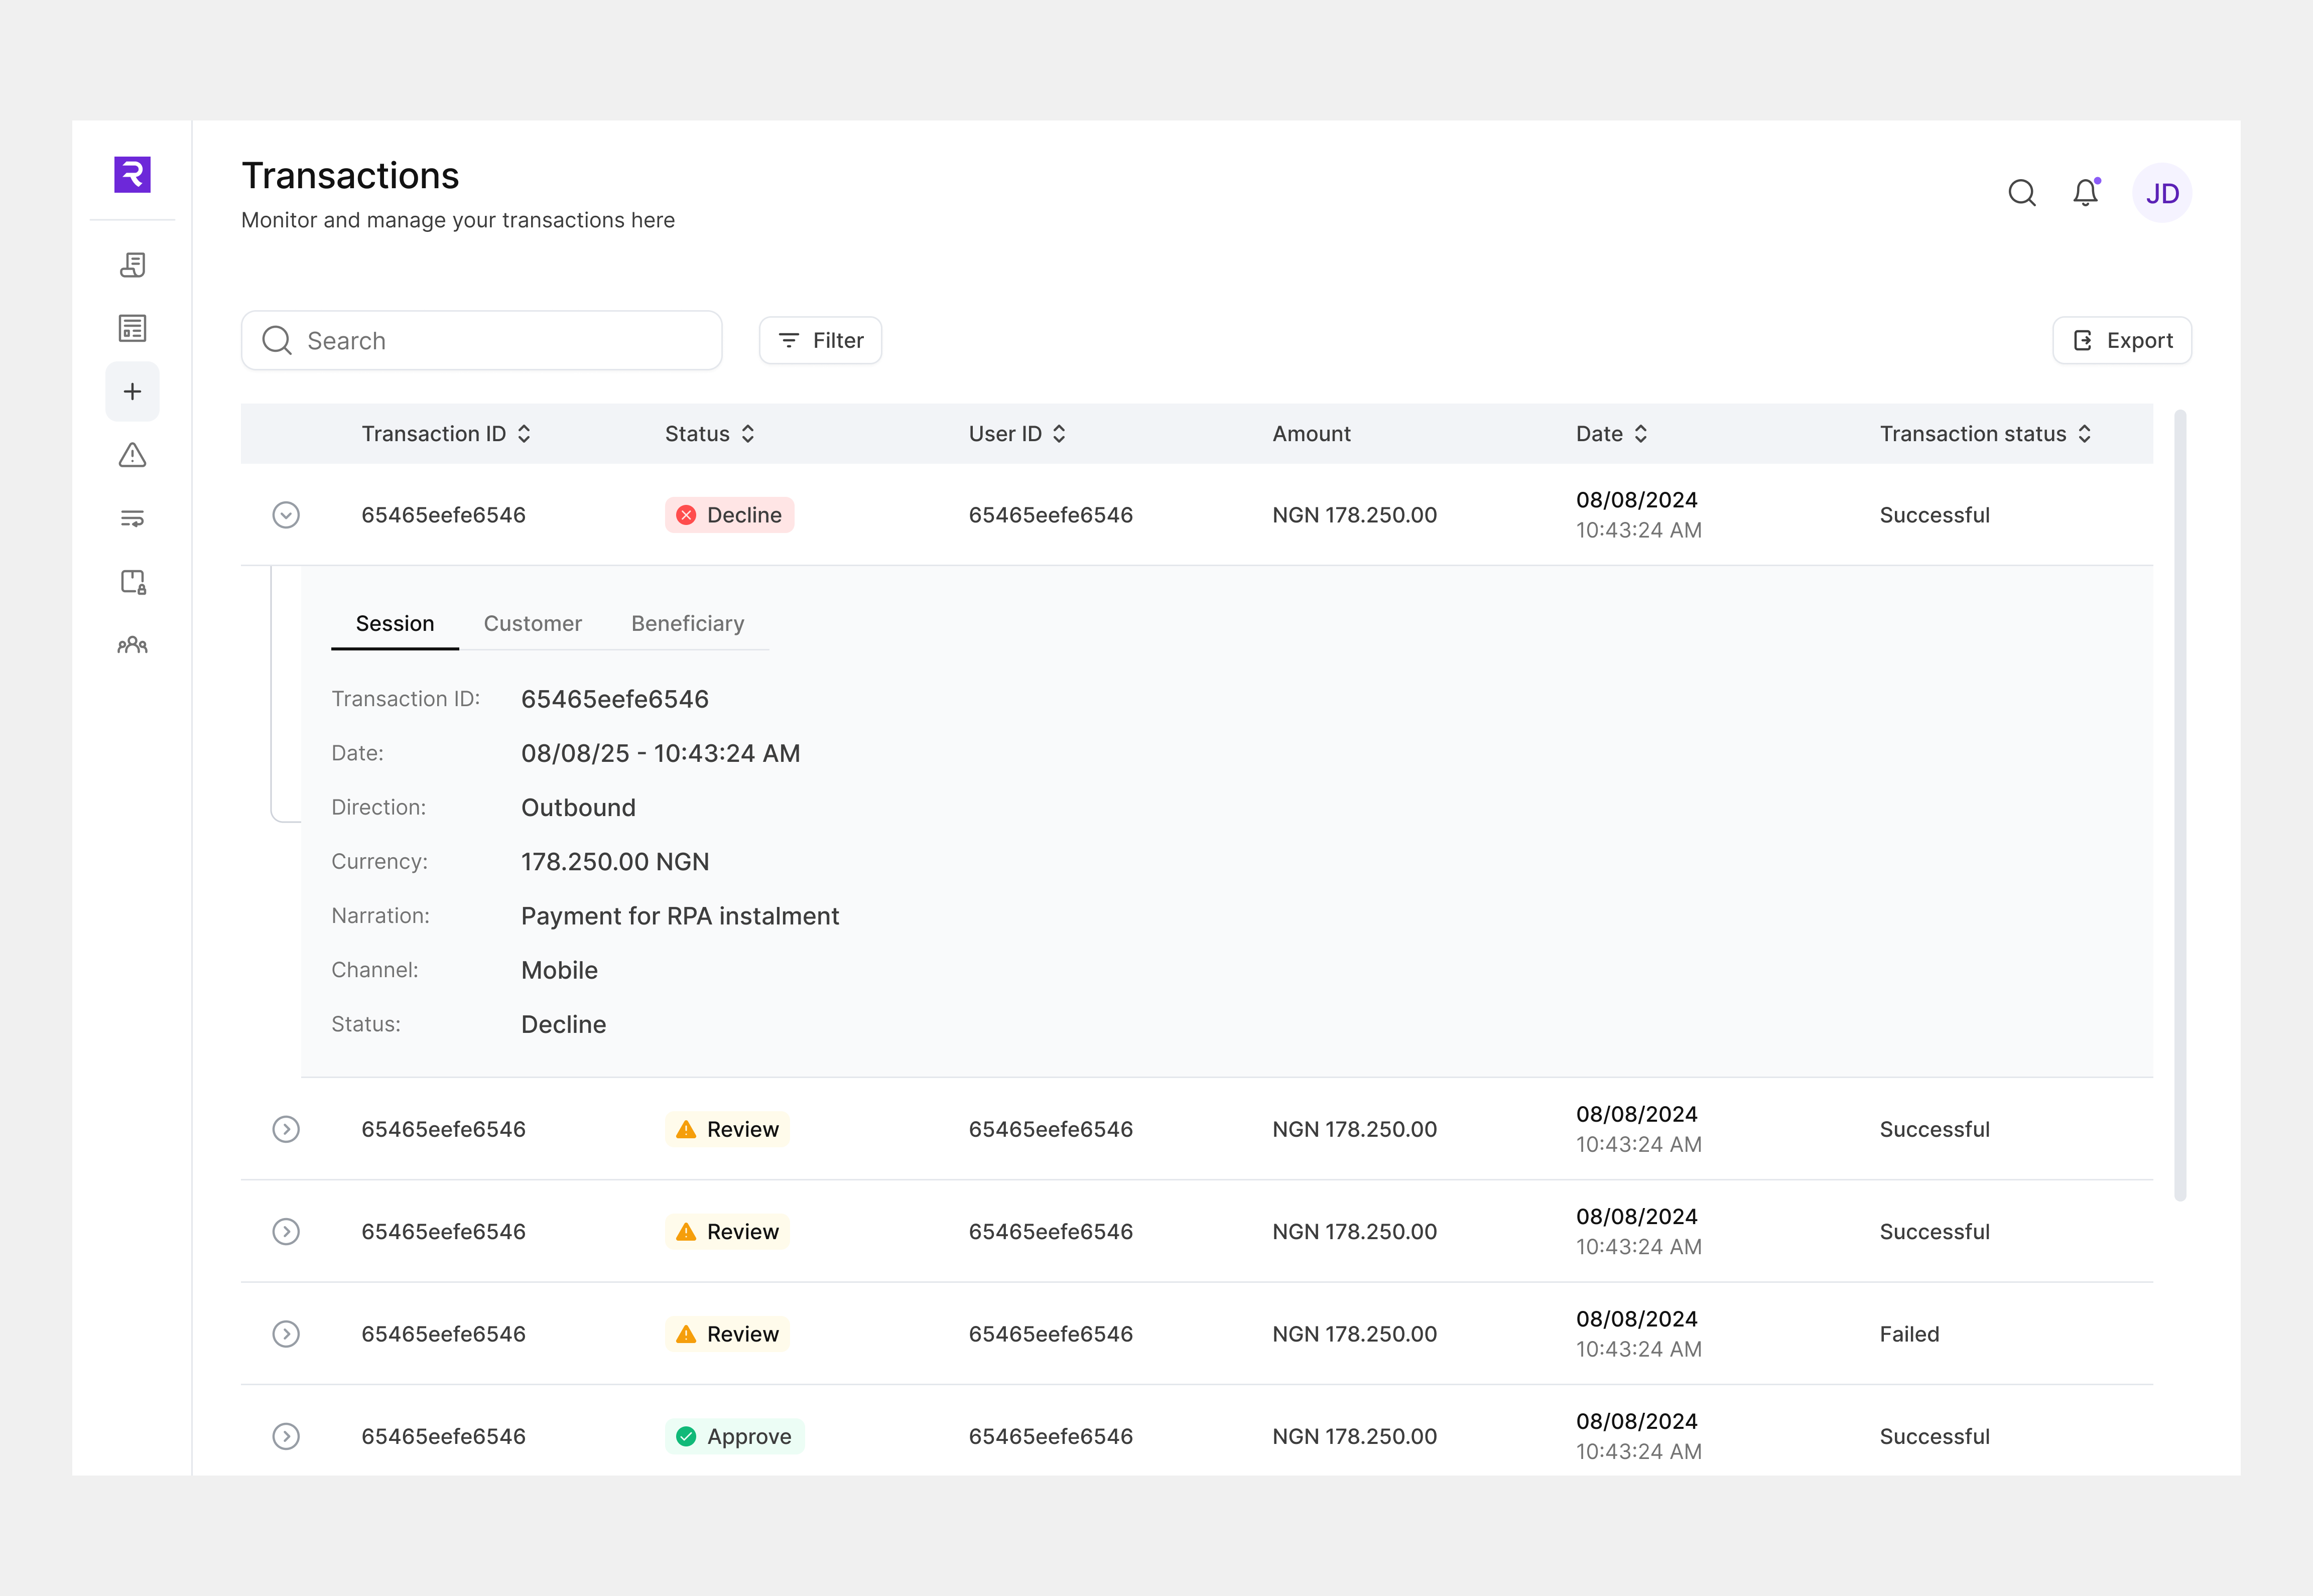
Task: Expand the Approve transaction row
Action: tap(286, 1437)
